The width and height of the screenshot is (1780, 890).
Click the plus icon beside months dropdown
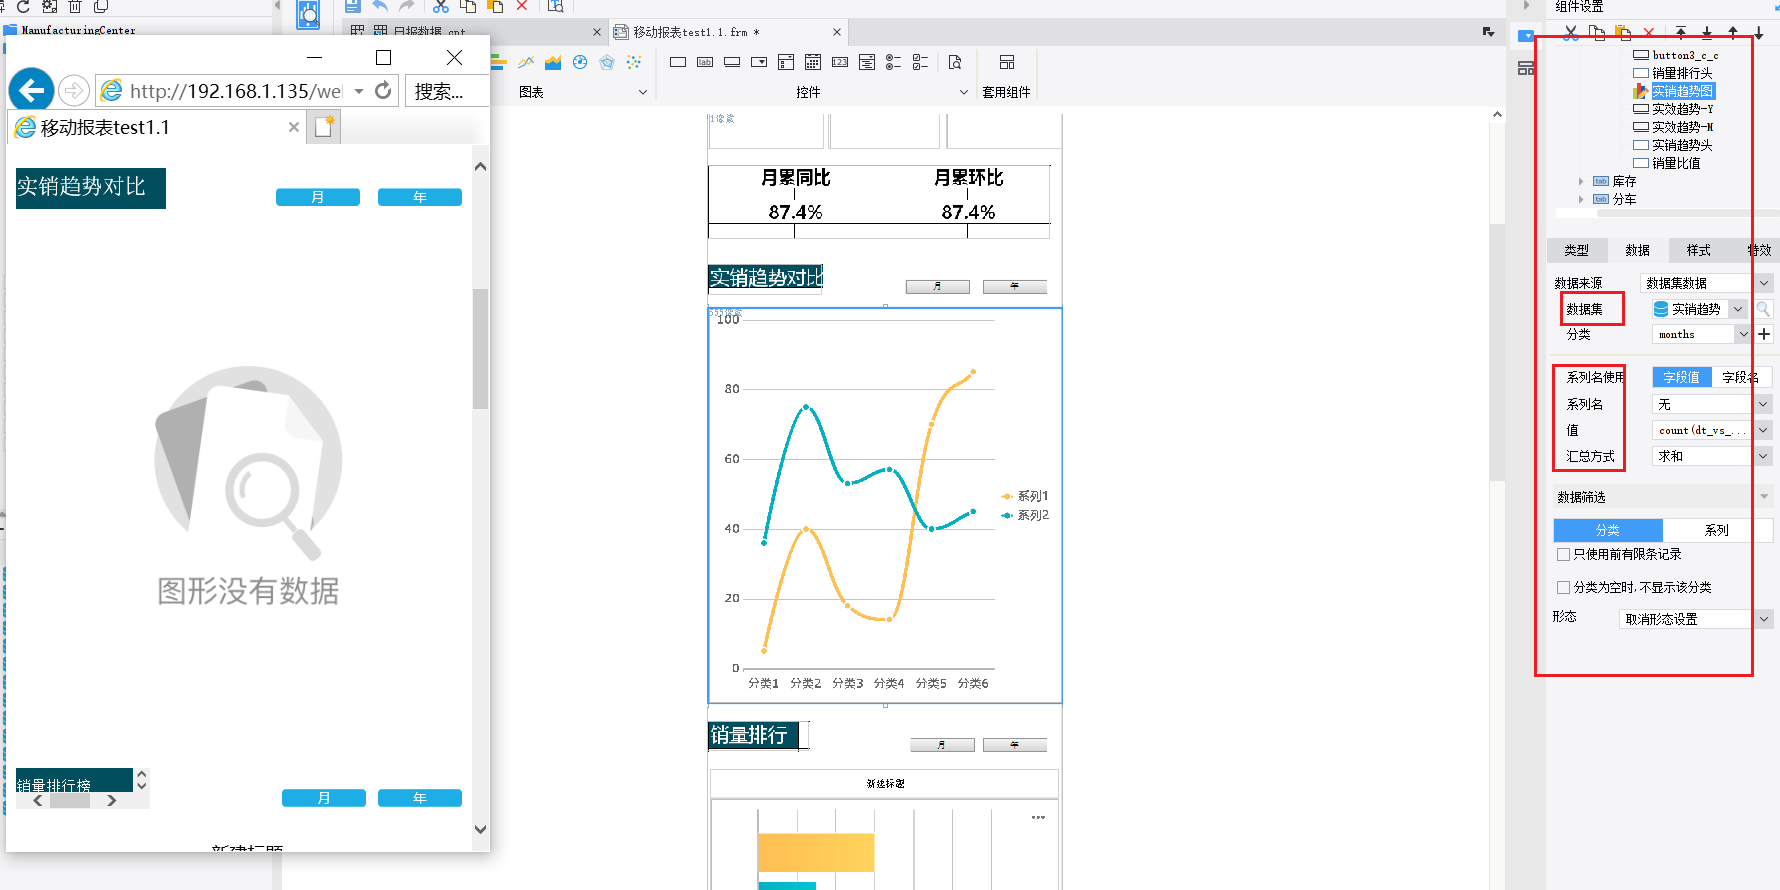coord(1764,334)
